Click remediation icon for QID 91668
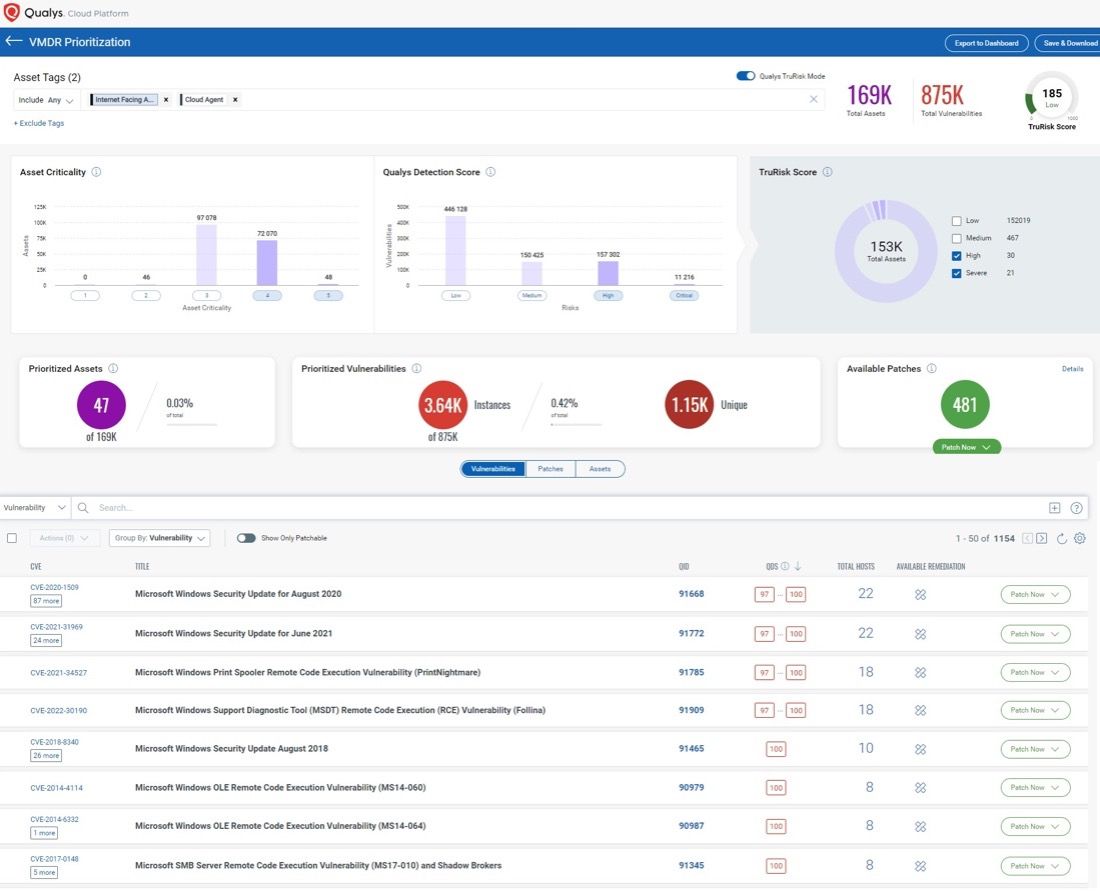Screen dimensions: 1100x892 click(920, 595)
